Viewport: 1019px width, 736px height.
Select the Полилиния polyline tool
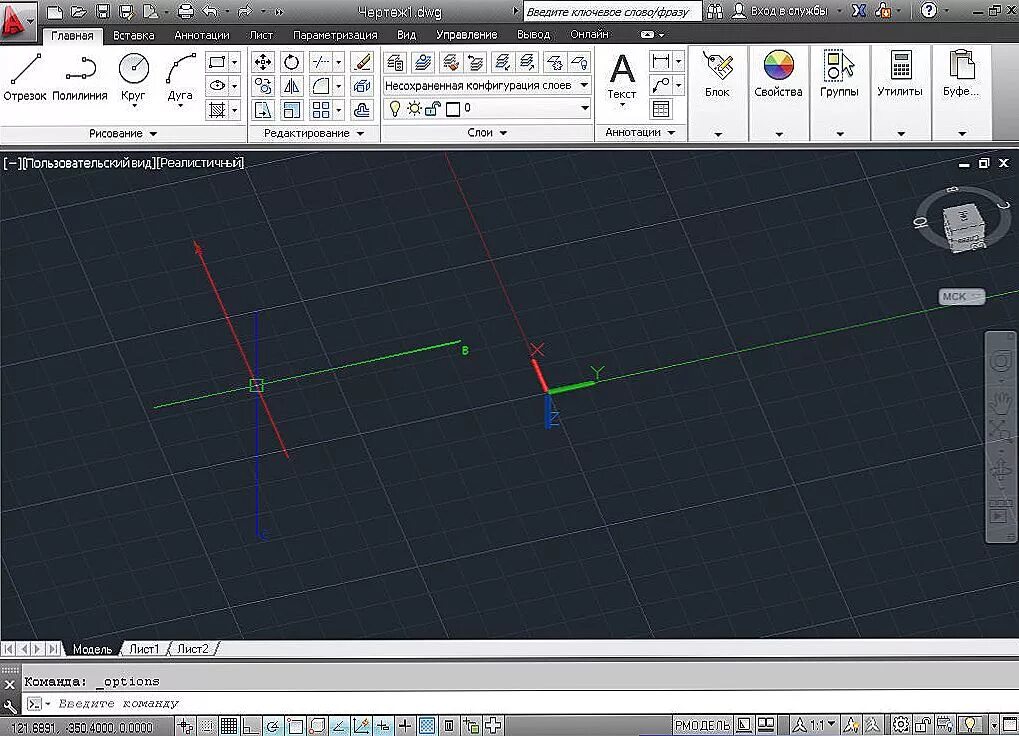coord(79,77)
